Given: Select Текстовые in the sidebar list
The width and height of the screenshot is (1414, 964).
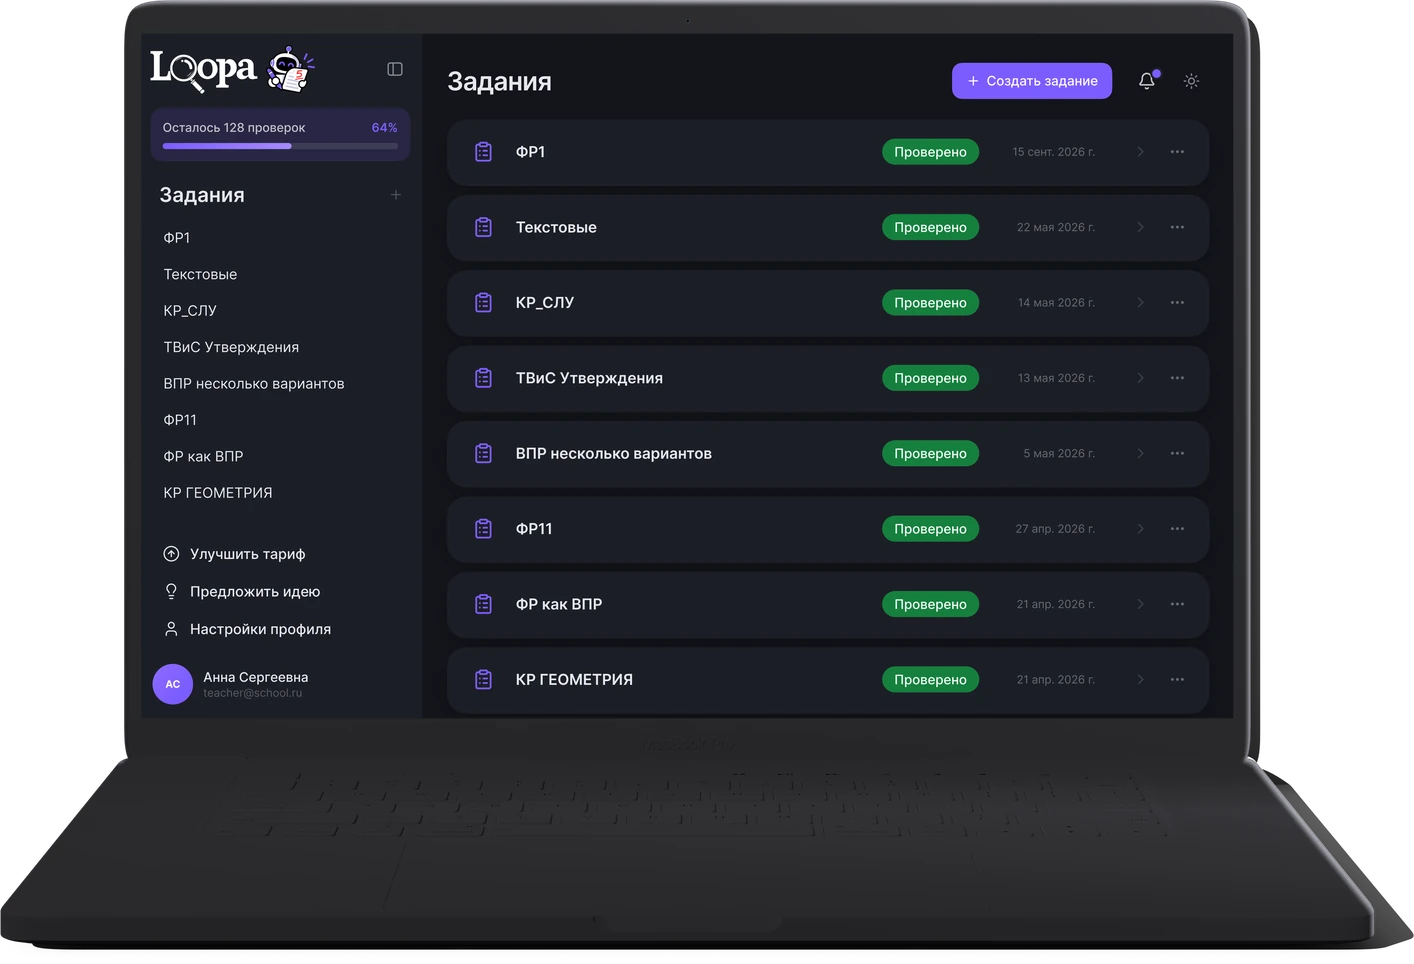Looking at the screenshot, I should [x=200, y=274].
